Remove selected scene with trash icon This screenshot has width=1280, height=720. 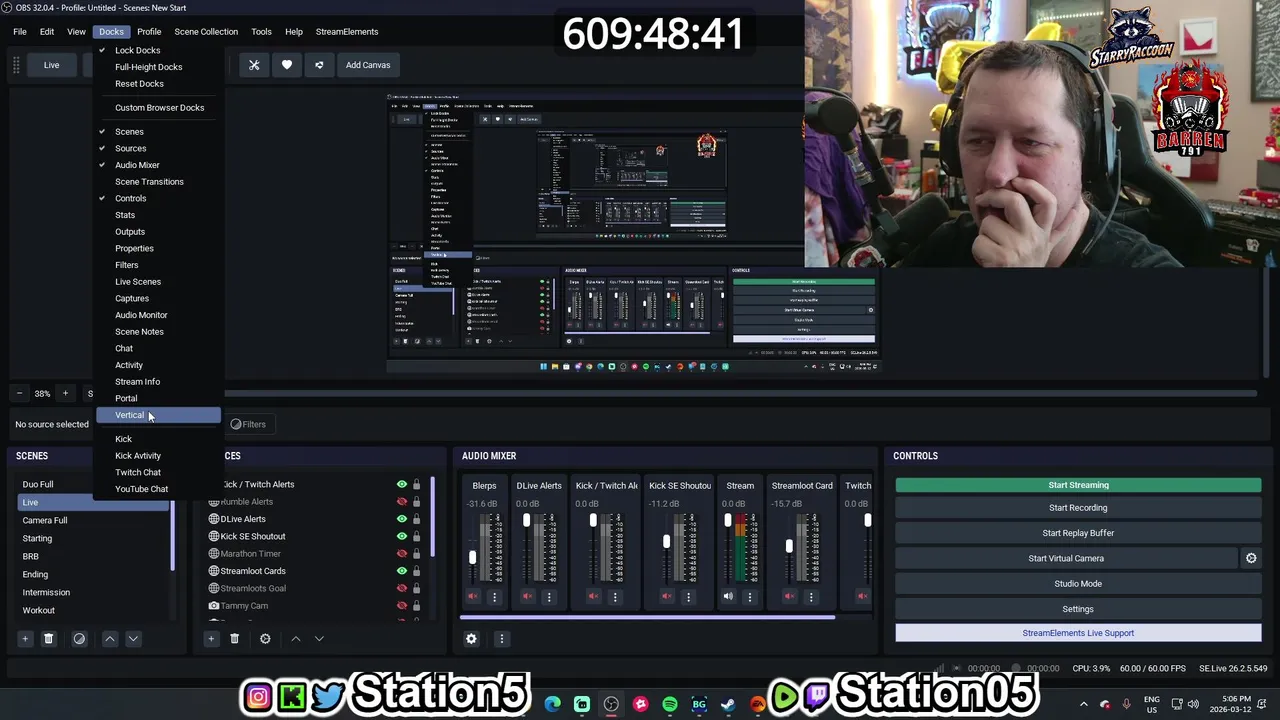point(48,639)
